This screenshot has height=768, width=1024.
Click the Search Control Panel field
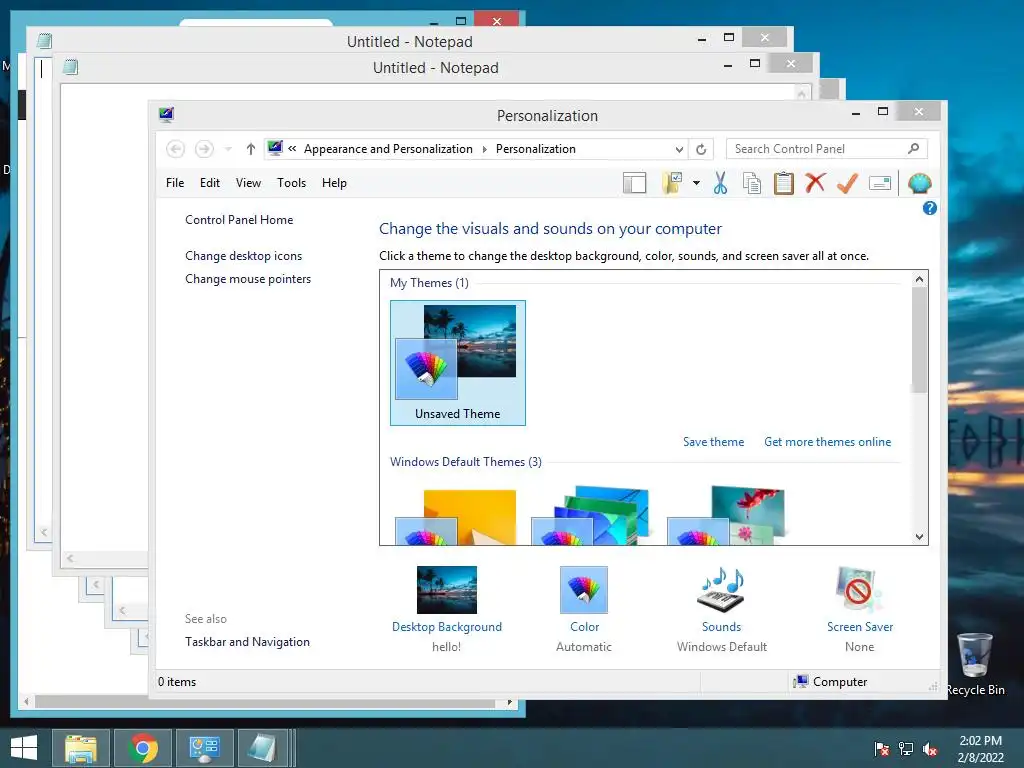pos(826,149)
